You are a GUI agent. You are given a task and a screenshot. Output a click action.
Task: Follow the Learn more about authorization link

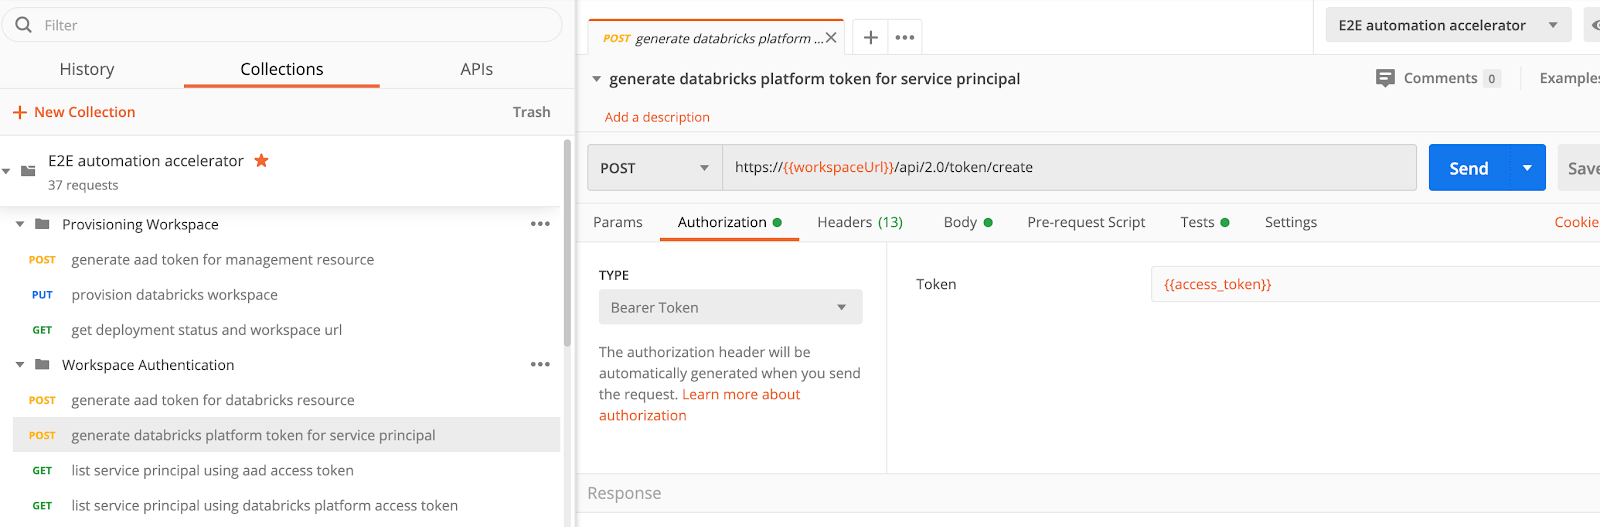[741, 395]
